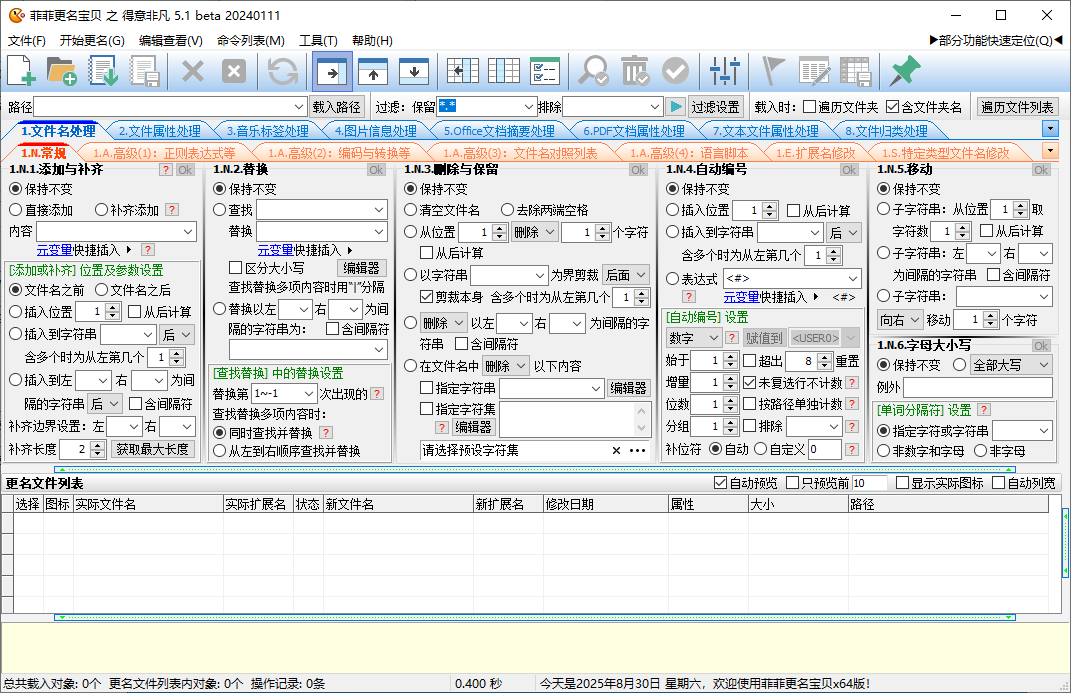1071x693 pixels.
Task: Click the green play button beside exclude filter
Action: pos(677,107)
